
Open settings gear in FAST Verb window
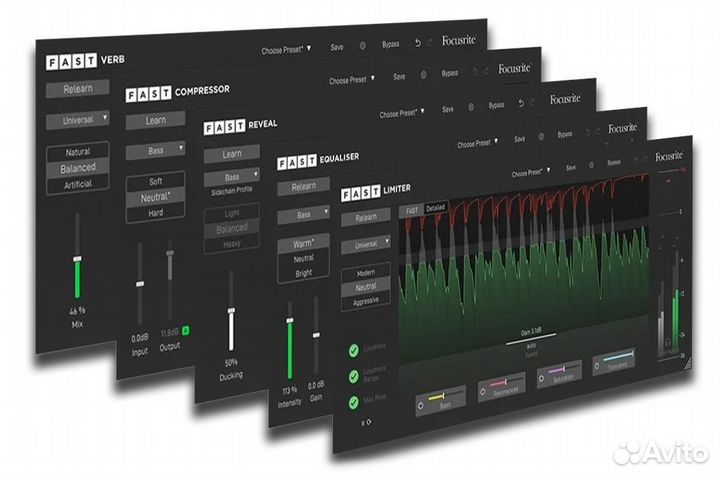[x=362, y=45]
